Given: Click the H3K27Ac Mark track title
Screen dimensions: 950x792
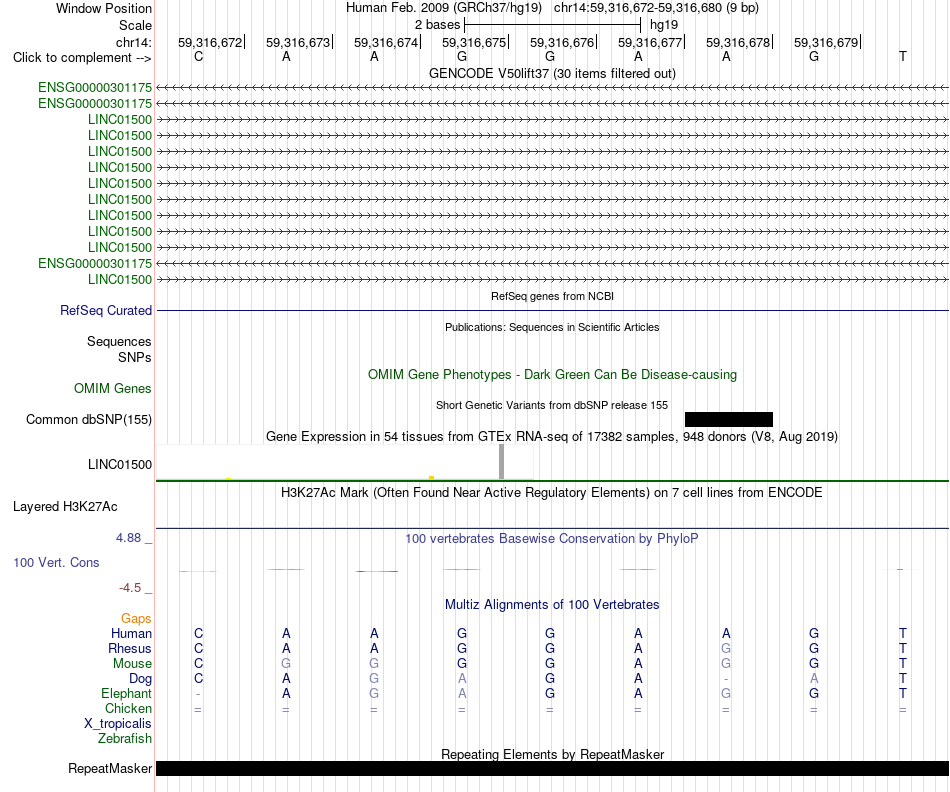Looking at the screenshot, I should tap(552, 492).
